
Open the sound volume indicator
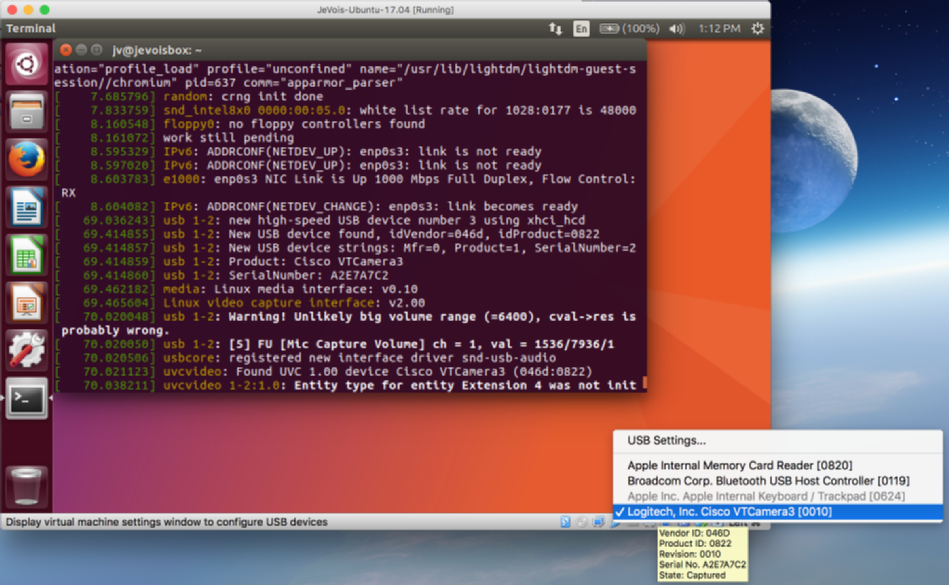coord(677,28)
